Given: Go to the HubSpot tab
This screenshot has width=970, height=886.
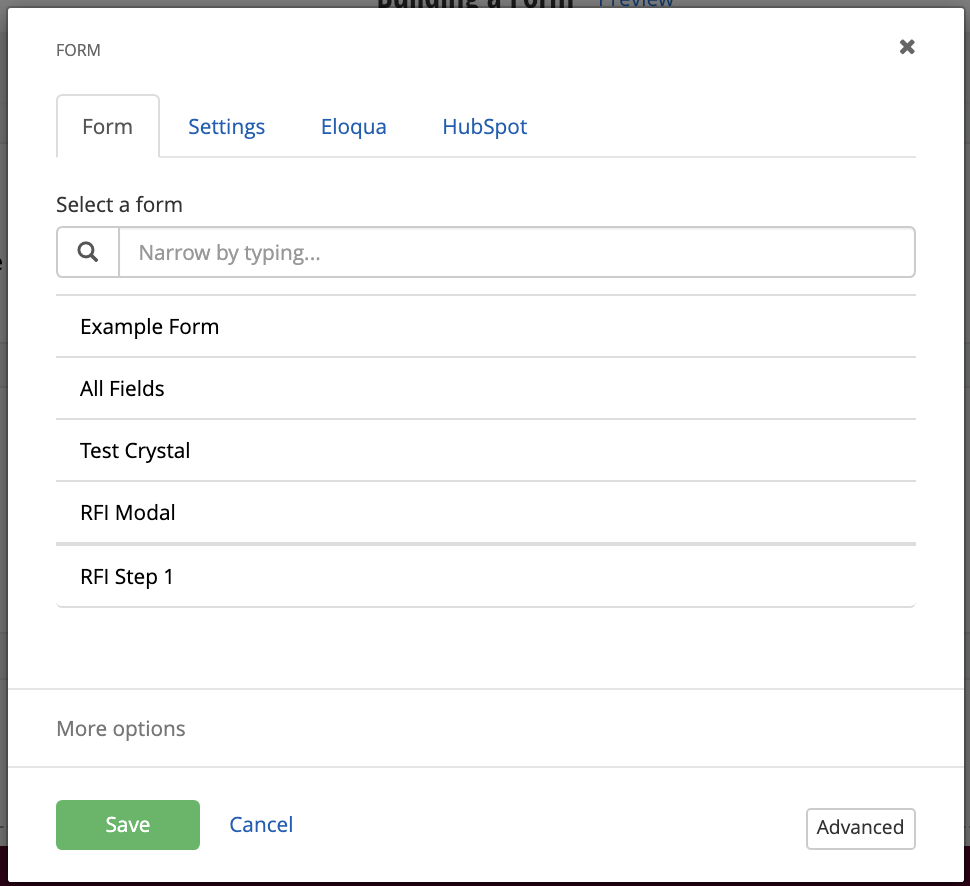Looking at the screenshot, I should [484, 127].
